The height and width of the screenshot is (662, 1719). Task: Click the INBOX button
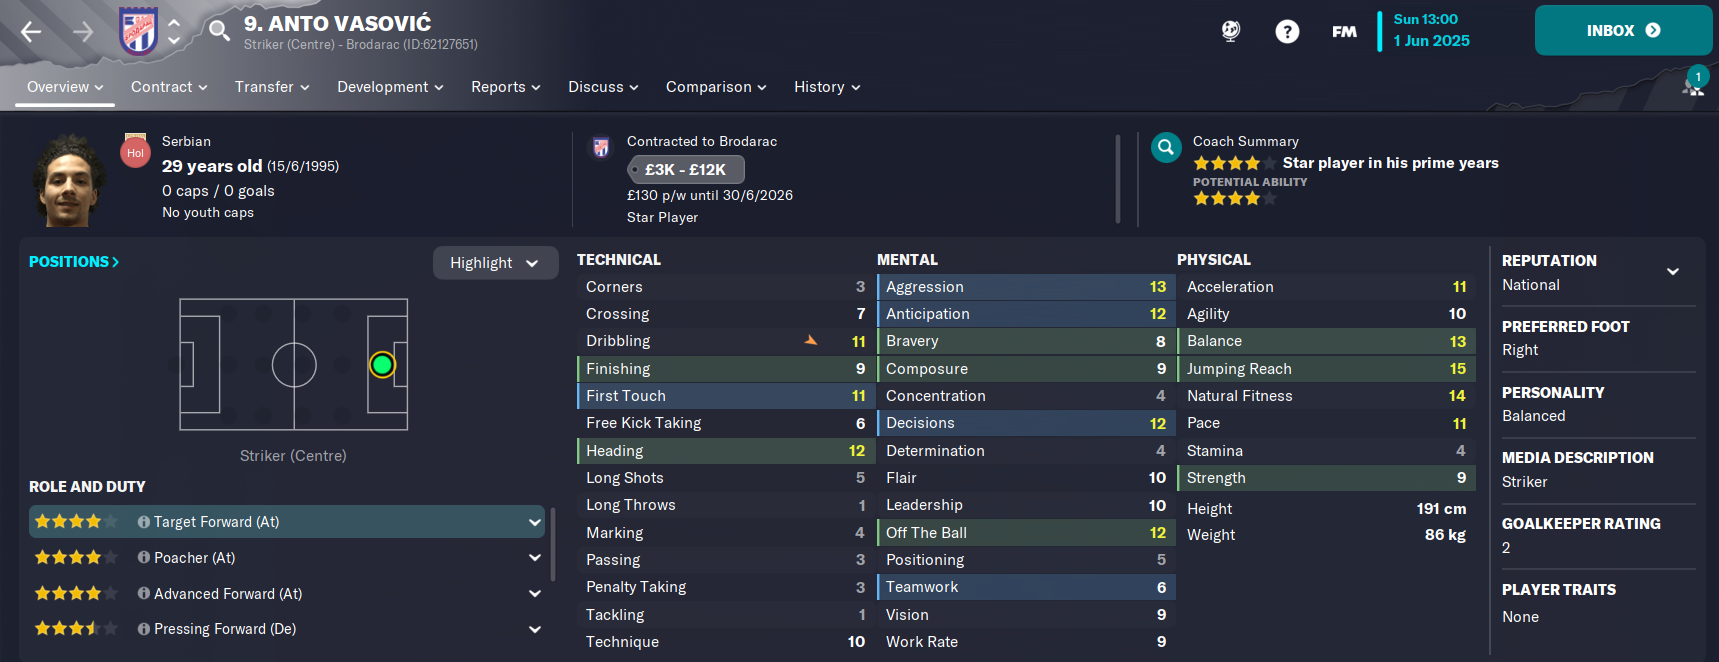[1623, 30]
